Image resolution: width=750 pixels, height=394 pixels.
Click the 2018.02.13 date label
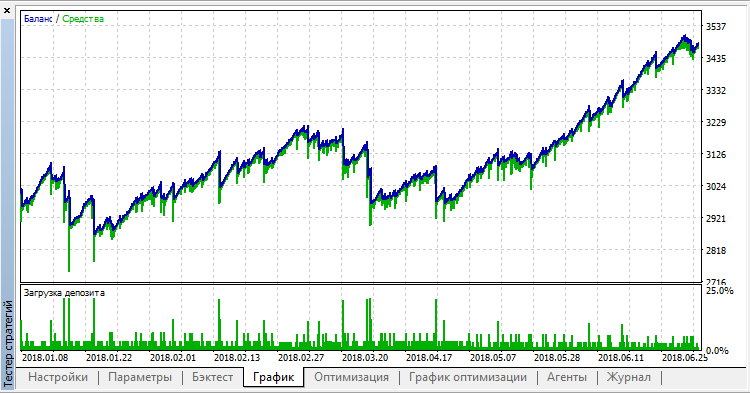click(237, 358)
